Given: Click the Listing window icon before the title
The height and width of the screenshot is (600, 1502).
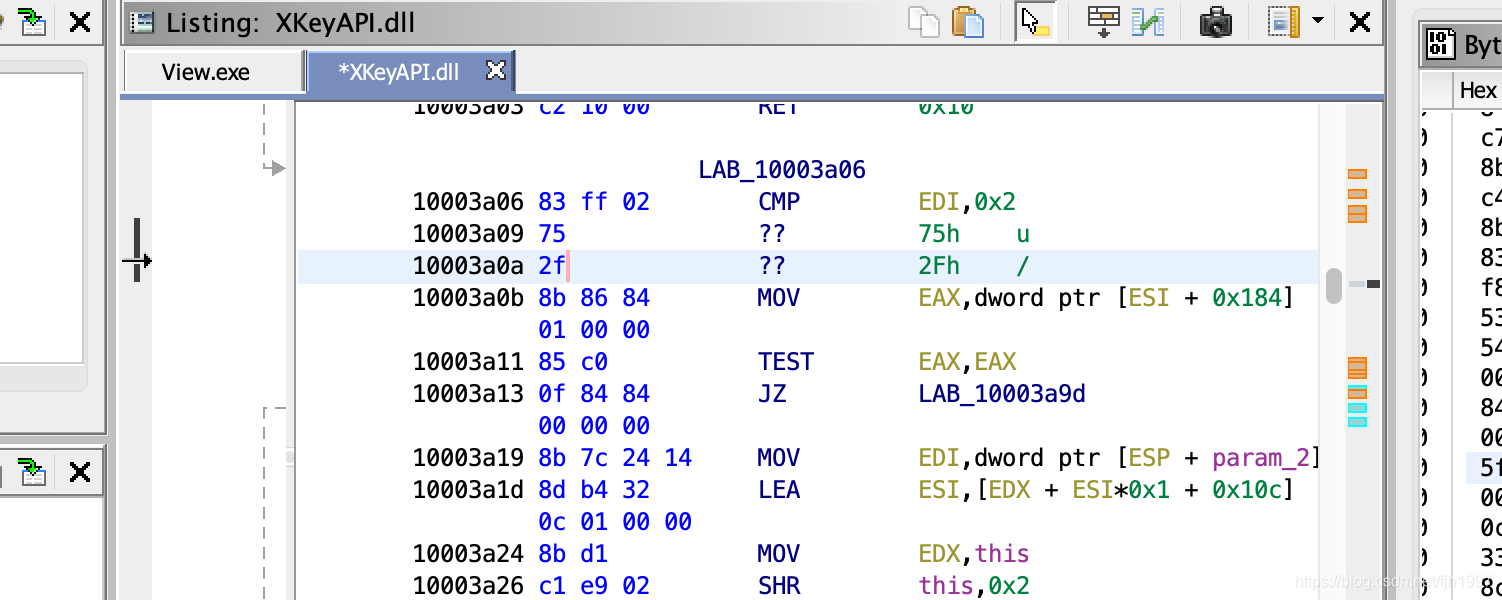Looking at the screenshot, I should point(142,22).
